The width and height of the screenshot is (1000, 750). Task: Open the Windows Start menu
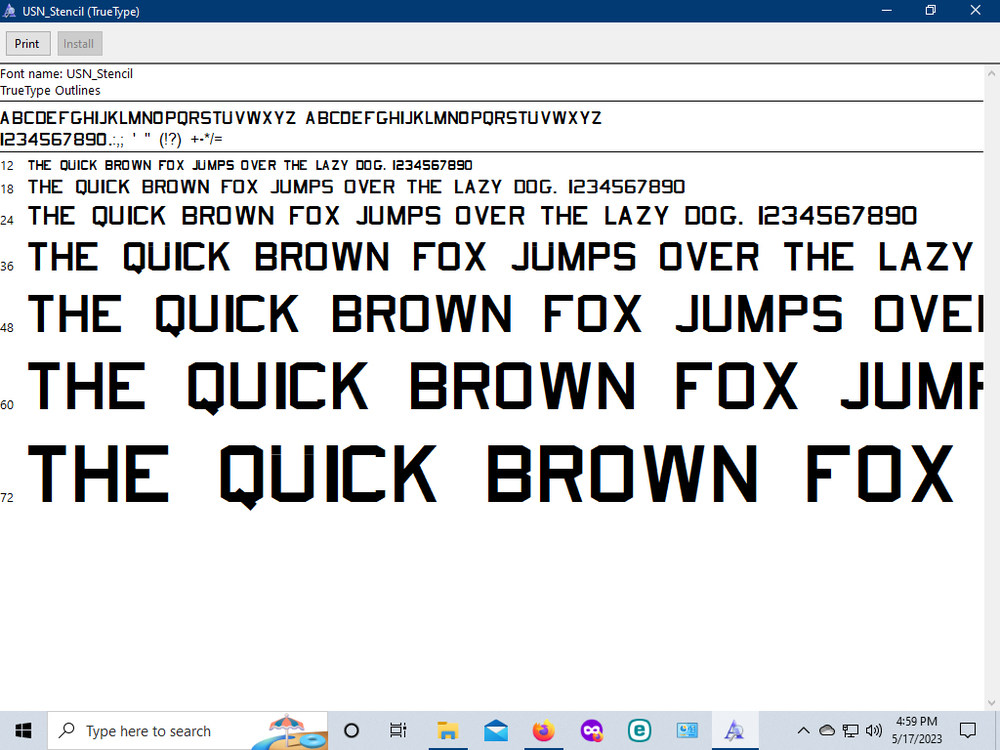24,730
